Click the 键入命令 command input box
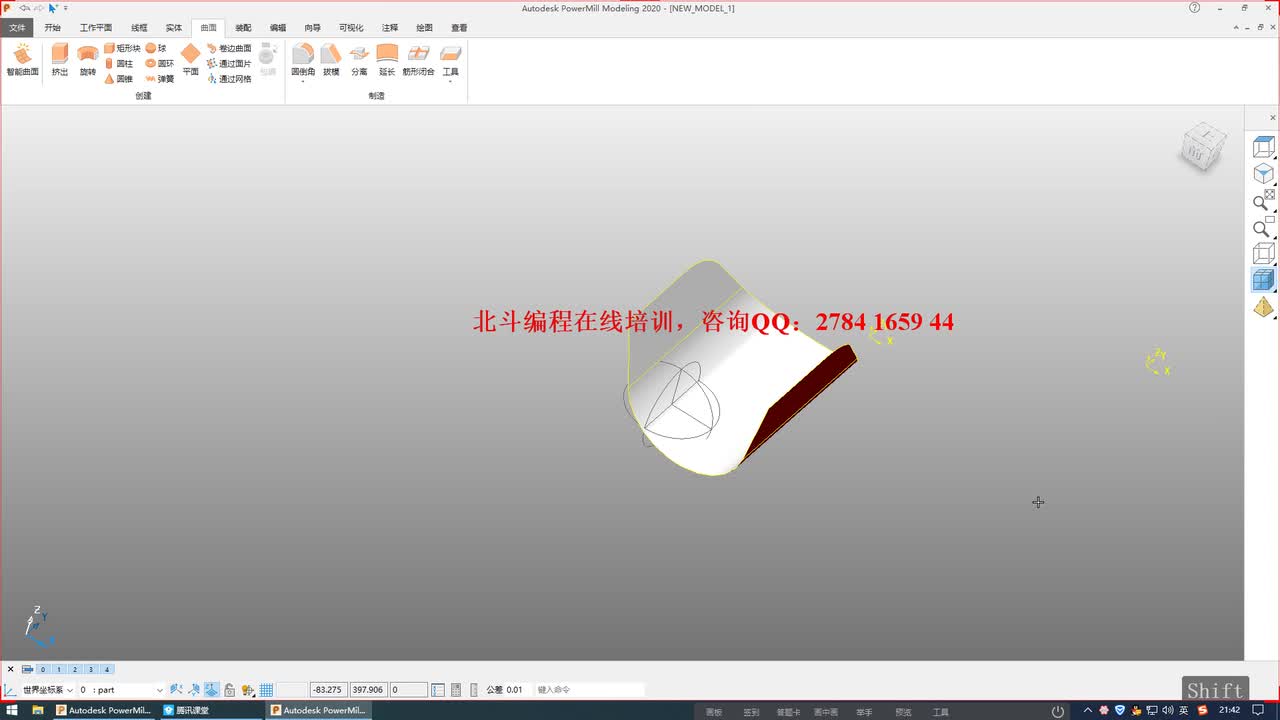 click(x=590, y=690)
